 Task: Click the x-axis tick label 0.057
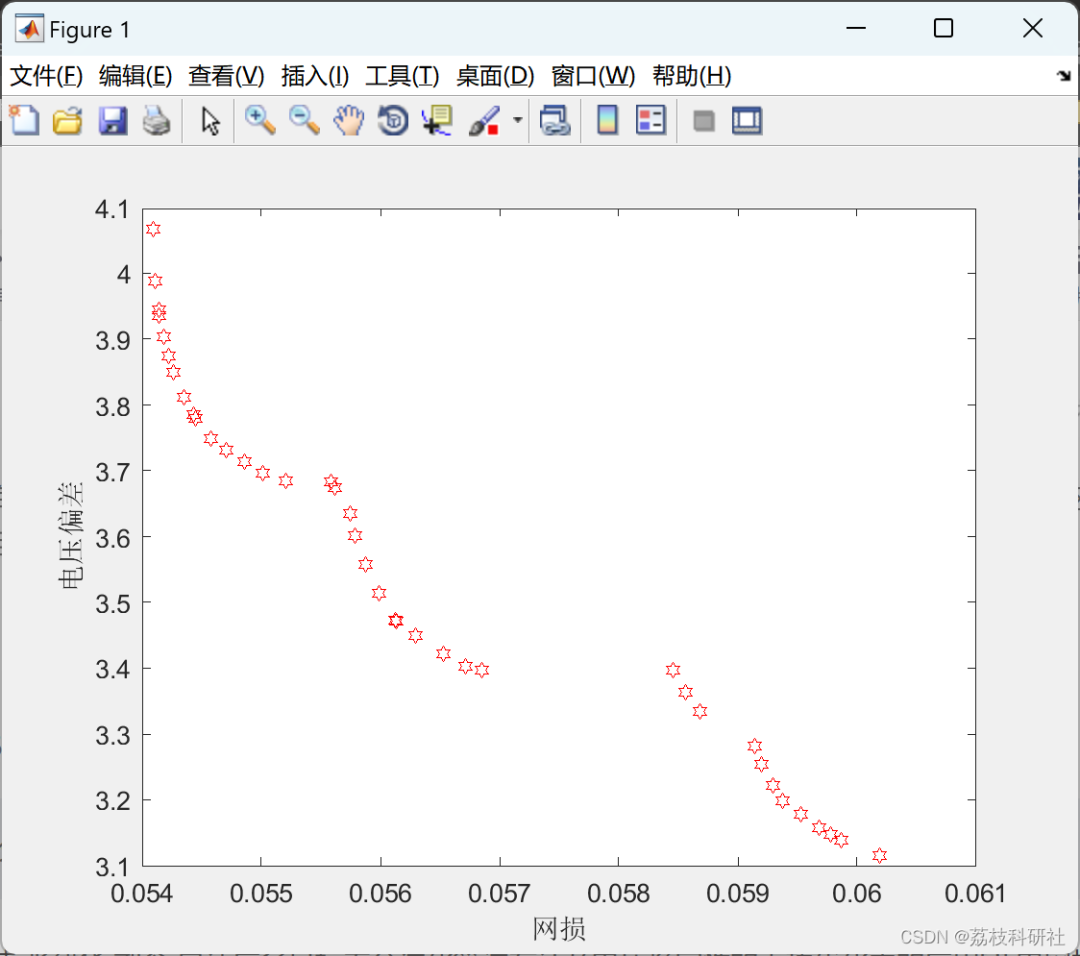499,893
